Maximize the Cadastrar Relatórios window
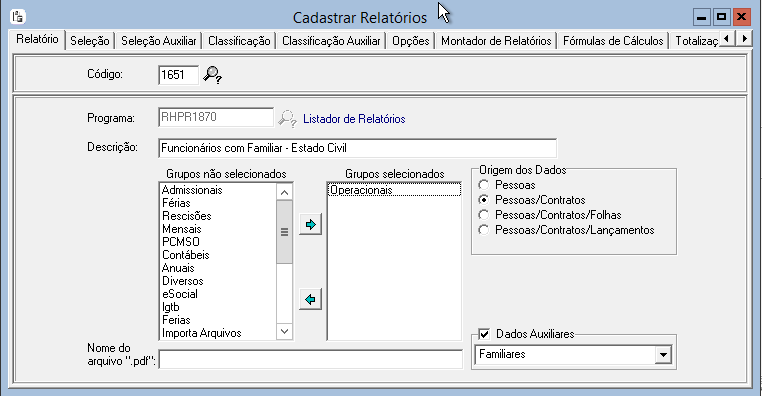Screen dimensions: 762x396 (721, 17)
